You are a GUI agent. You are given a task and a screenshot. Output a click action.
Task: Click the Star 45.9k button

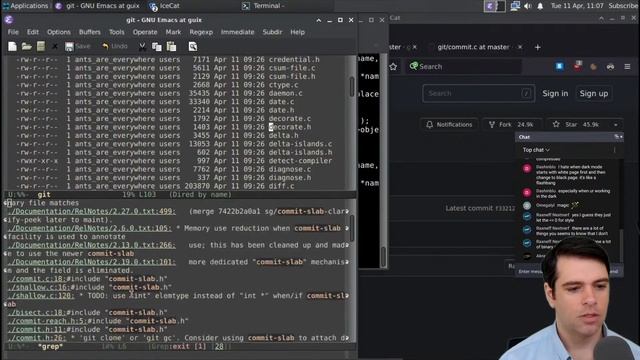click(x=577, y=124)
